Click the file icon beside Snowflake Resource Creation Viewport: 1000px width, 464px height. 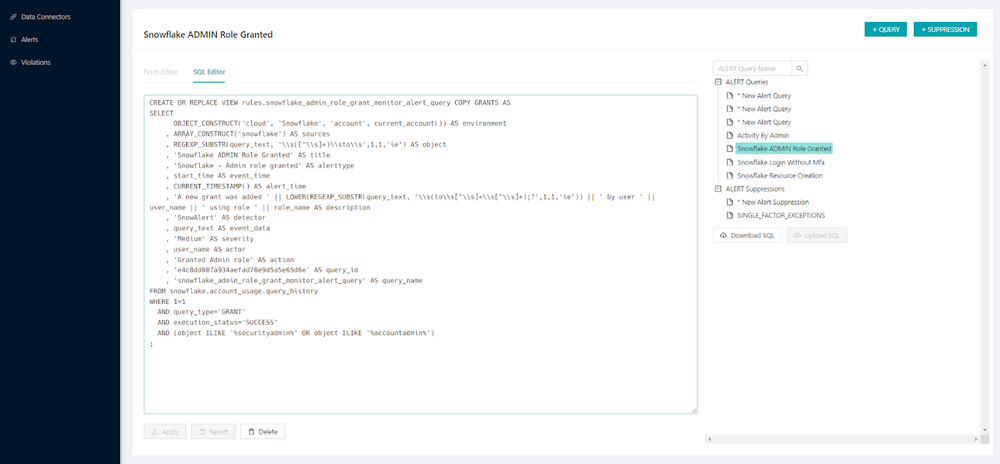[x=730, y=175]
